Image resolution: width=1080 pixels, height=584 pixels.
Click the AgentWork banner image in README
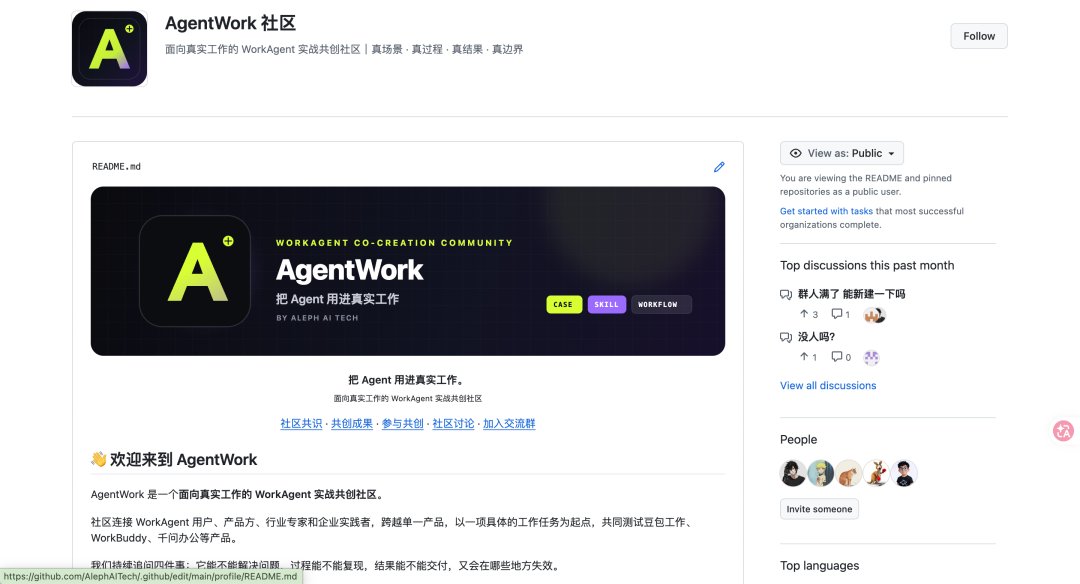[x=408, y=271]
